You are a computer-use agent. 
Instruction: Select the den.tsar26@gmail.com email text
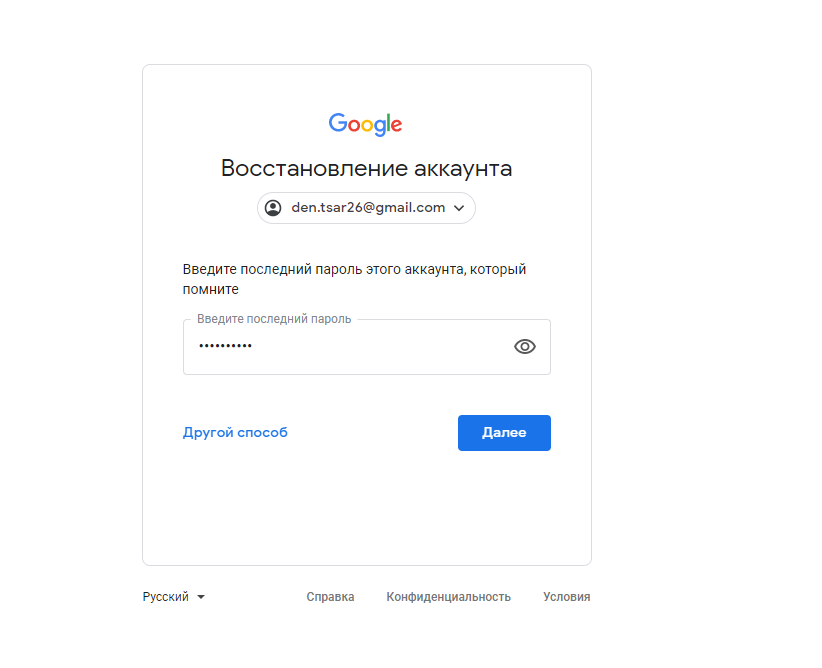(x=368, y=208)
